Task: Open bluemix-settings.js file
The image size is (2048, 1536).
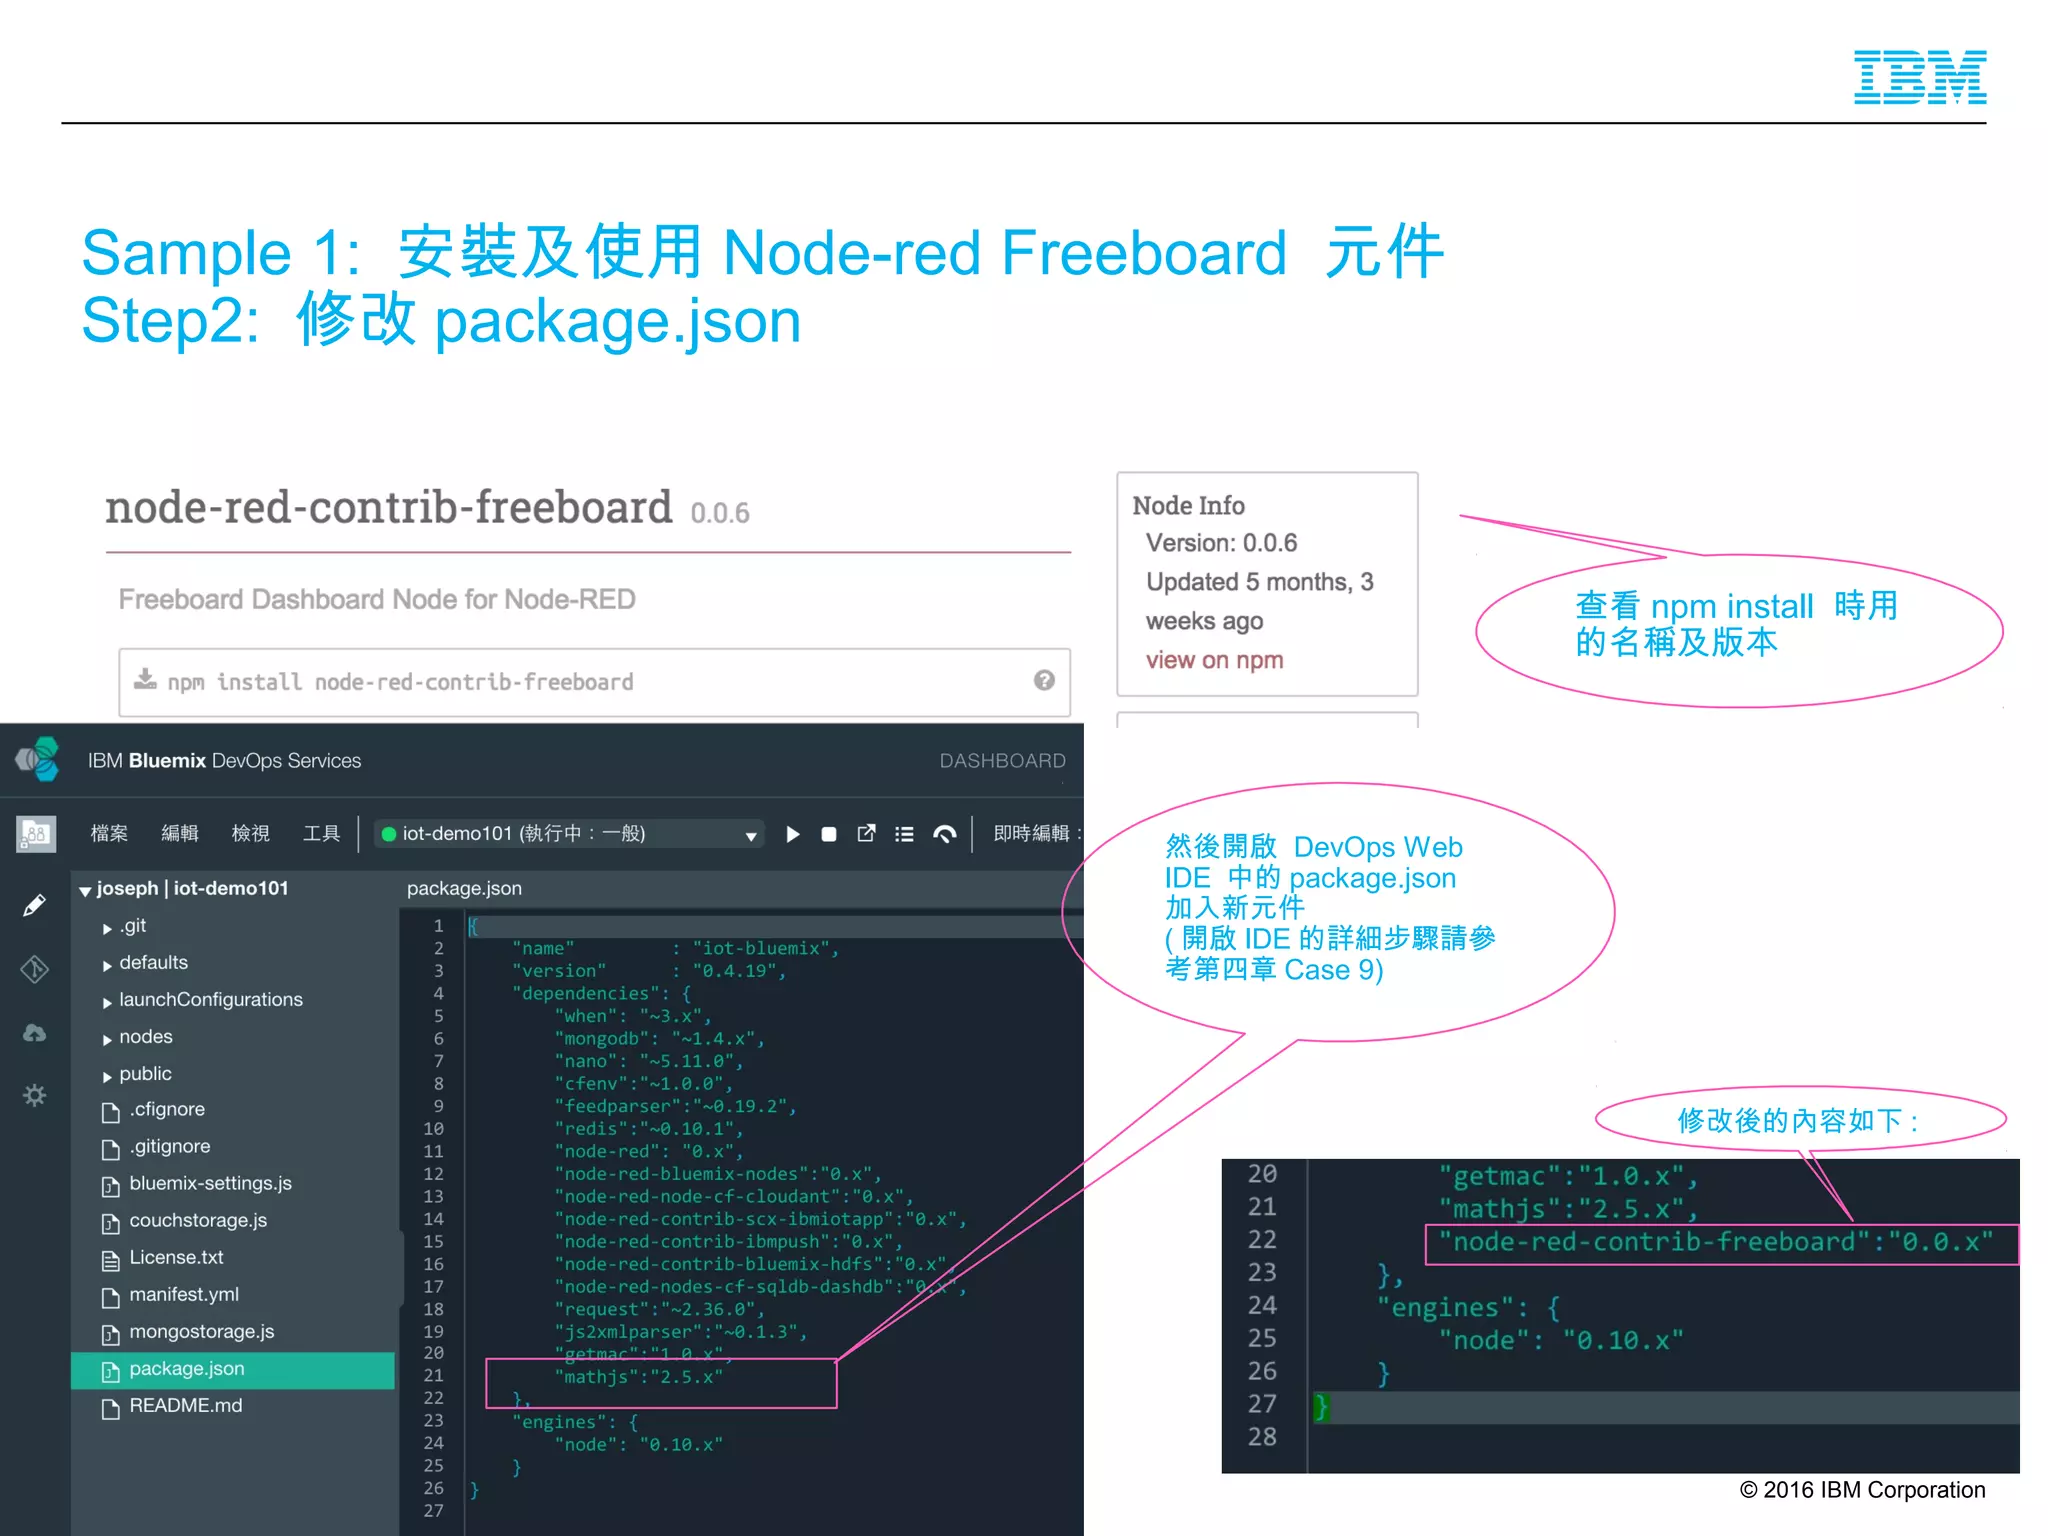Action: 210,1184
